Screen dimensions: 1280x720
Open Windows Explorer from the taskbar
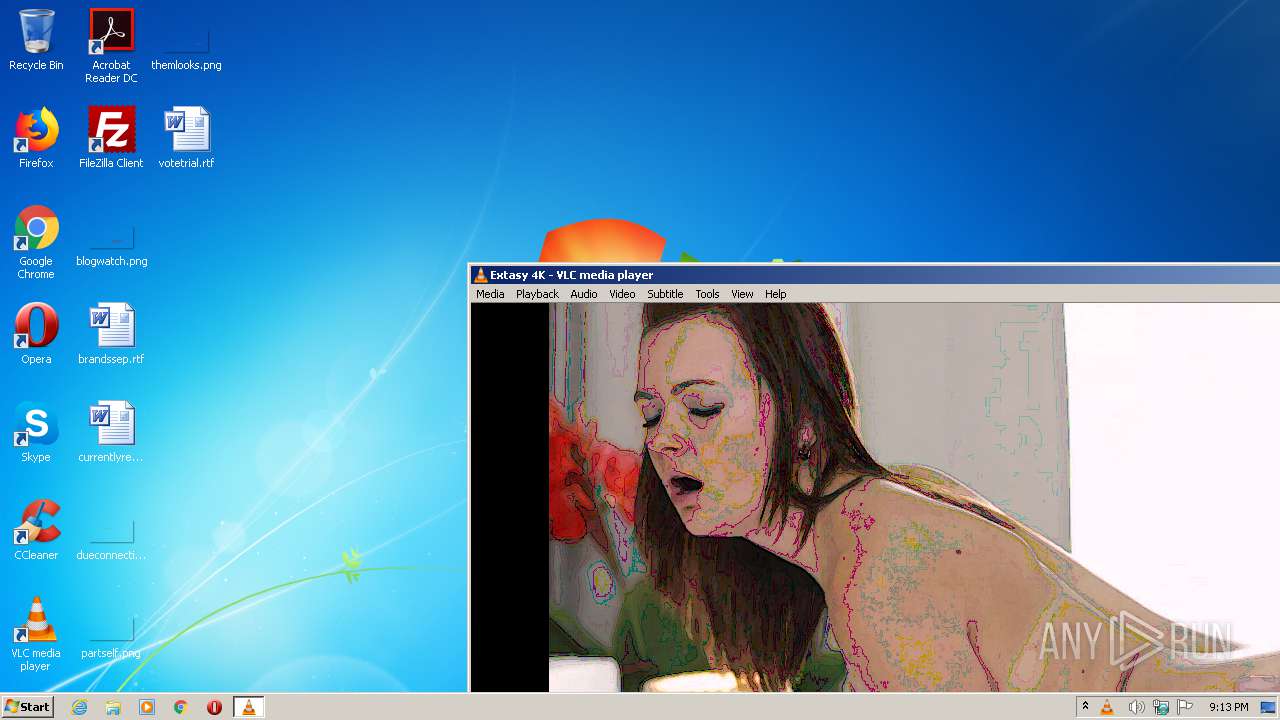(x=113, y=707)
